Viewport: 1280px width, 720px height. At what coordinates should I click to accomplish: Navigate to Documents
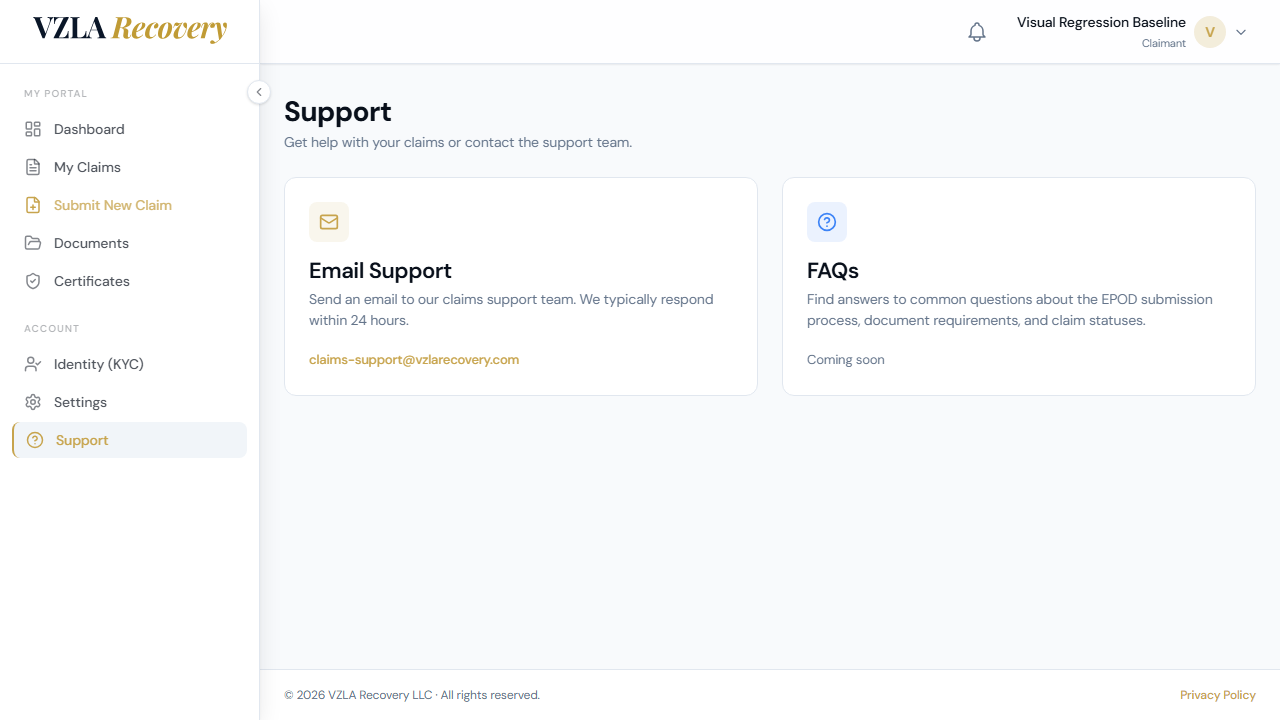[130, 243]
